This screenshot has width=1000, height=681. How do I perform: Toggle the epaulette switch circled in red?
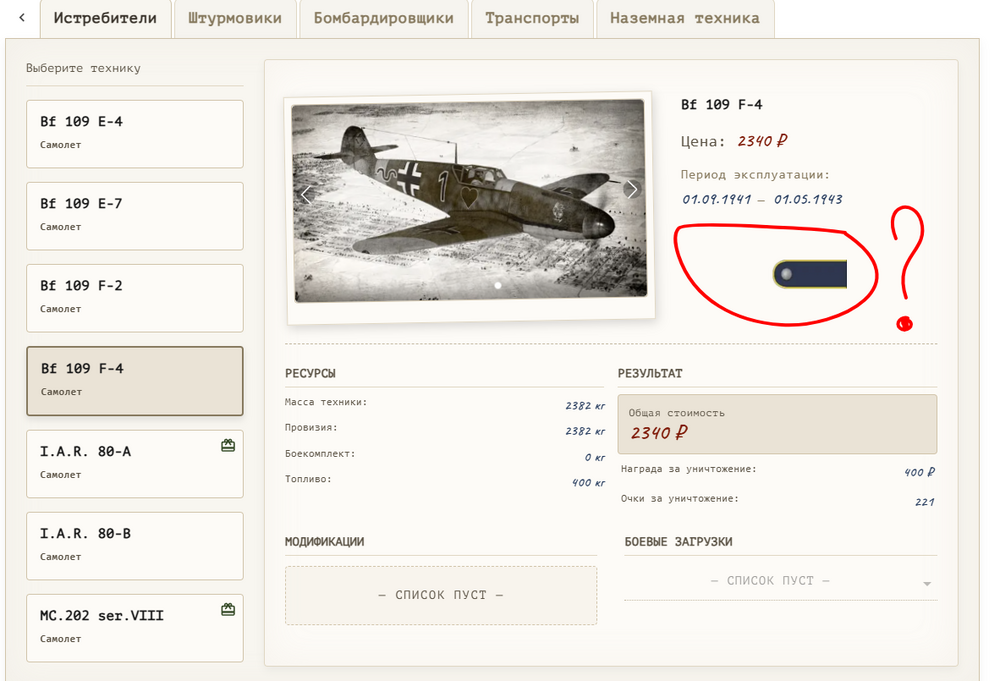click(810, 272)
